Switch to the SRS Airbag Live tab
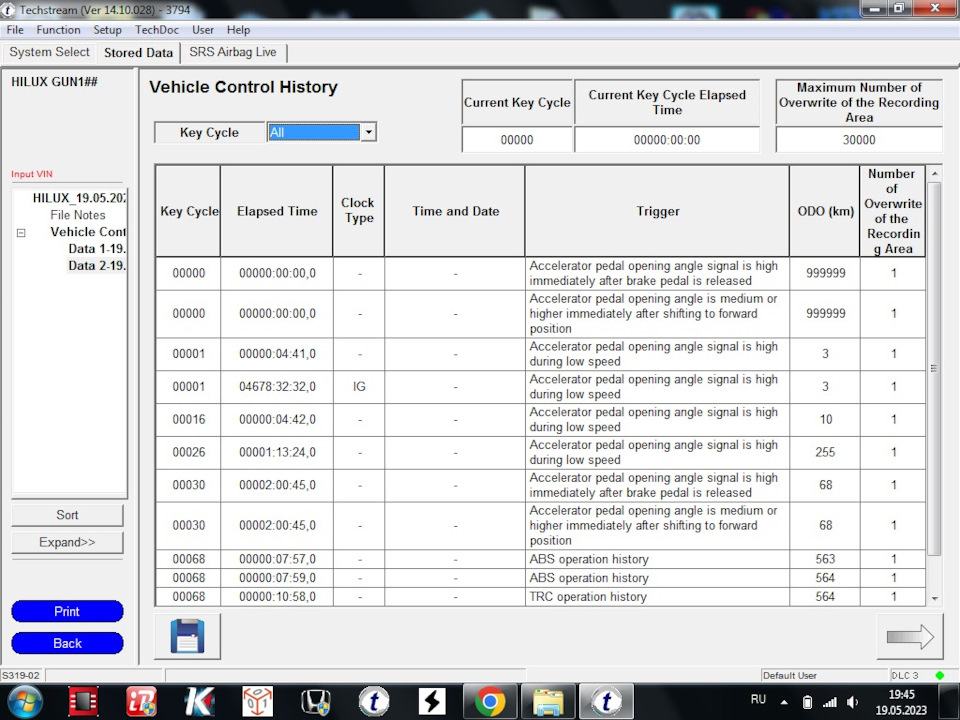The image size is (960, 720). (x=233, y=52)
